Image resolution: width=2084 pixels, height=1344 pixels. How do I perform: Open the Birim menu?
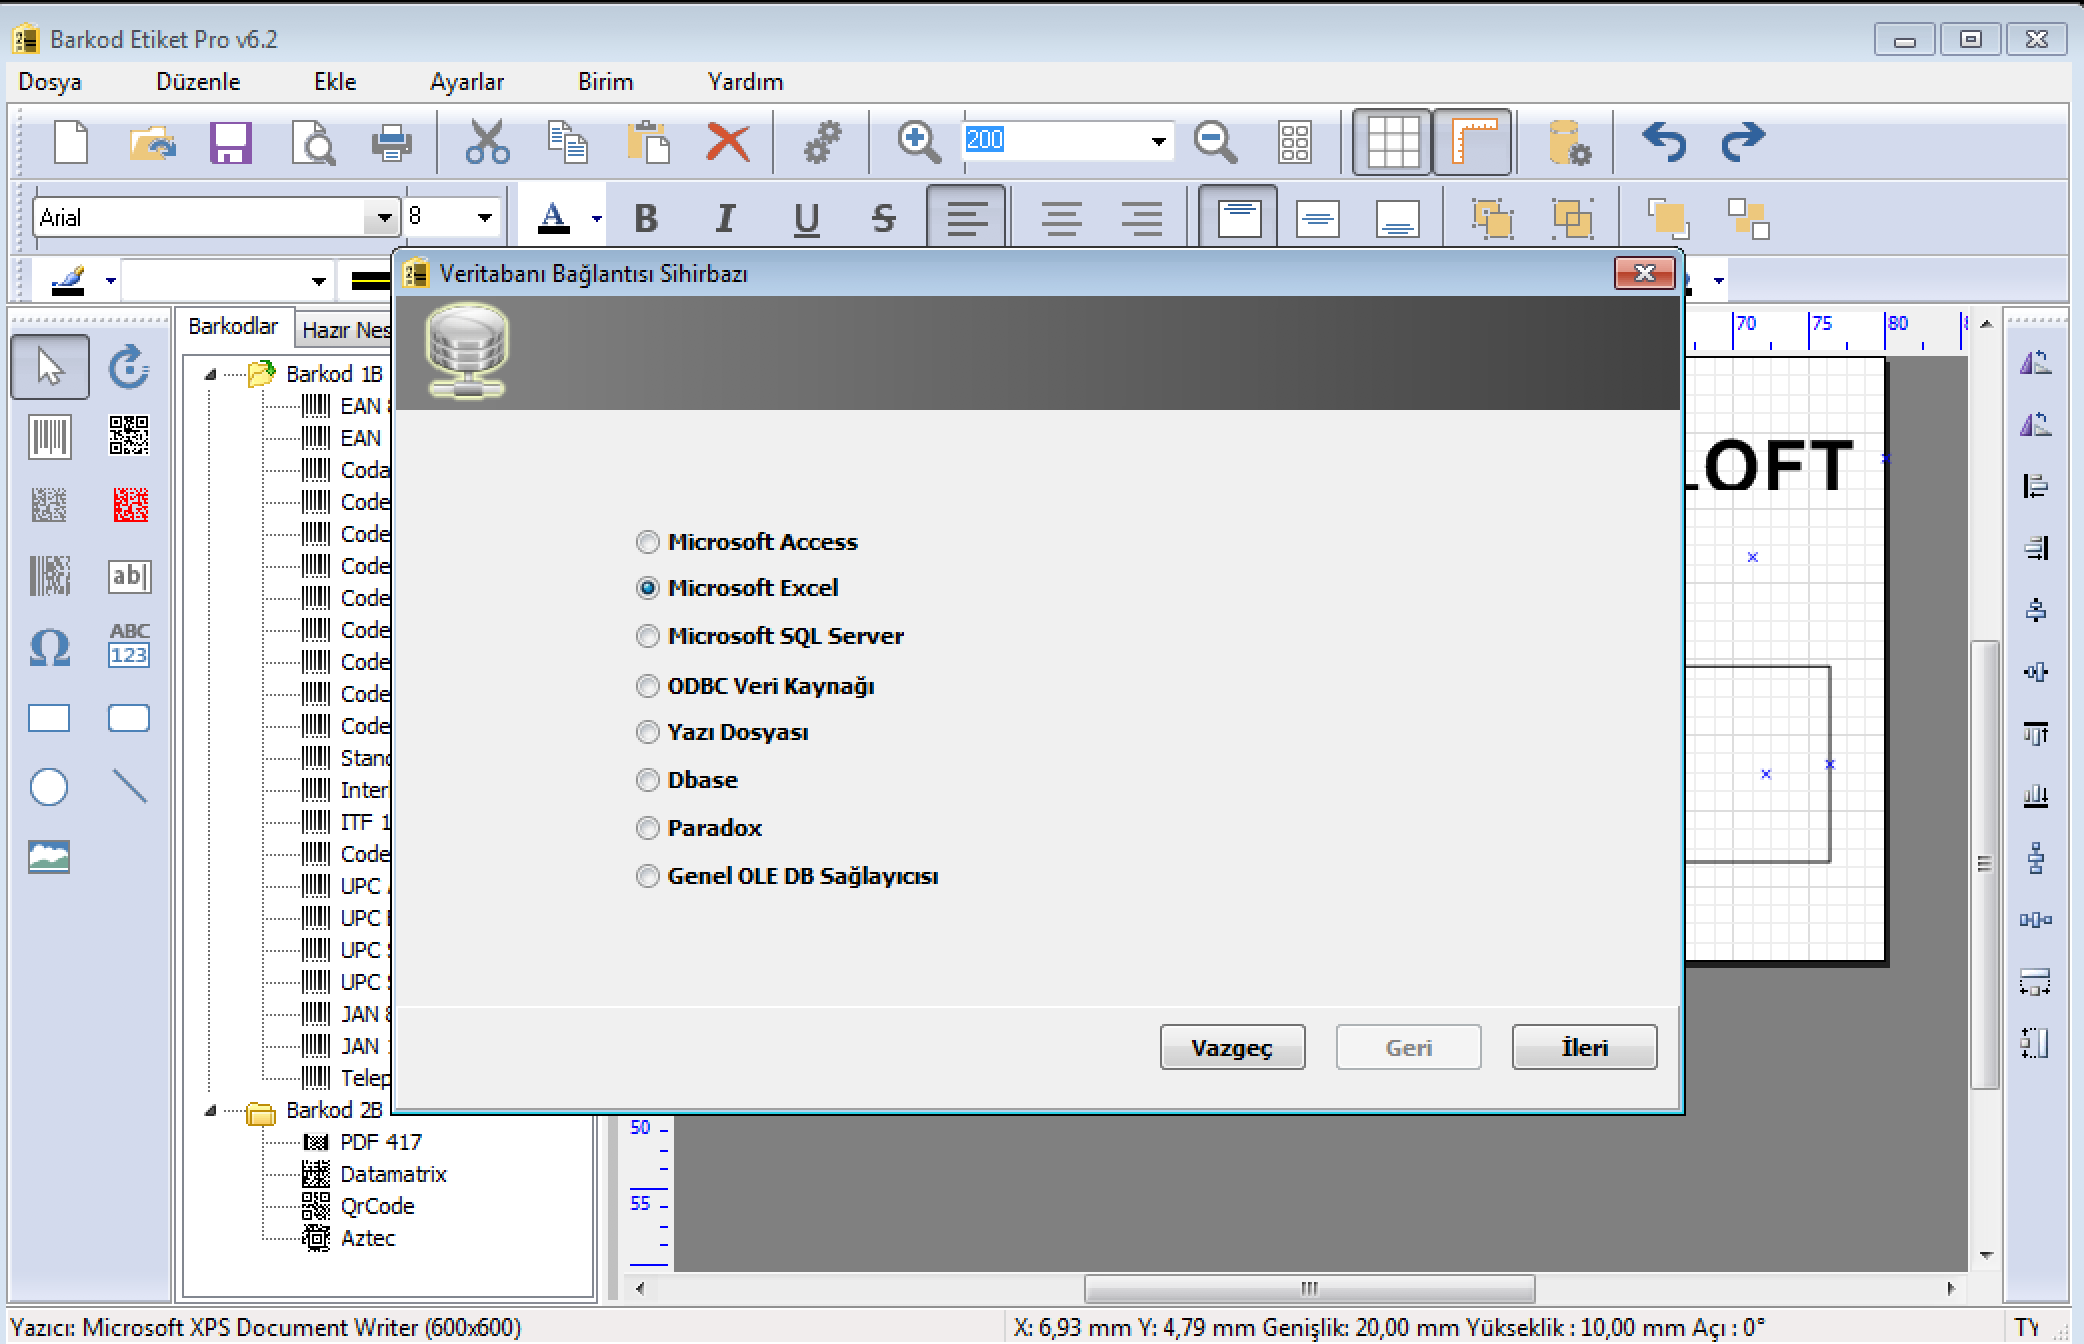point(605,82)
